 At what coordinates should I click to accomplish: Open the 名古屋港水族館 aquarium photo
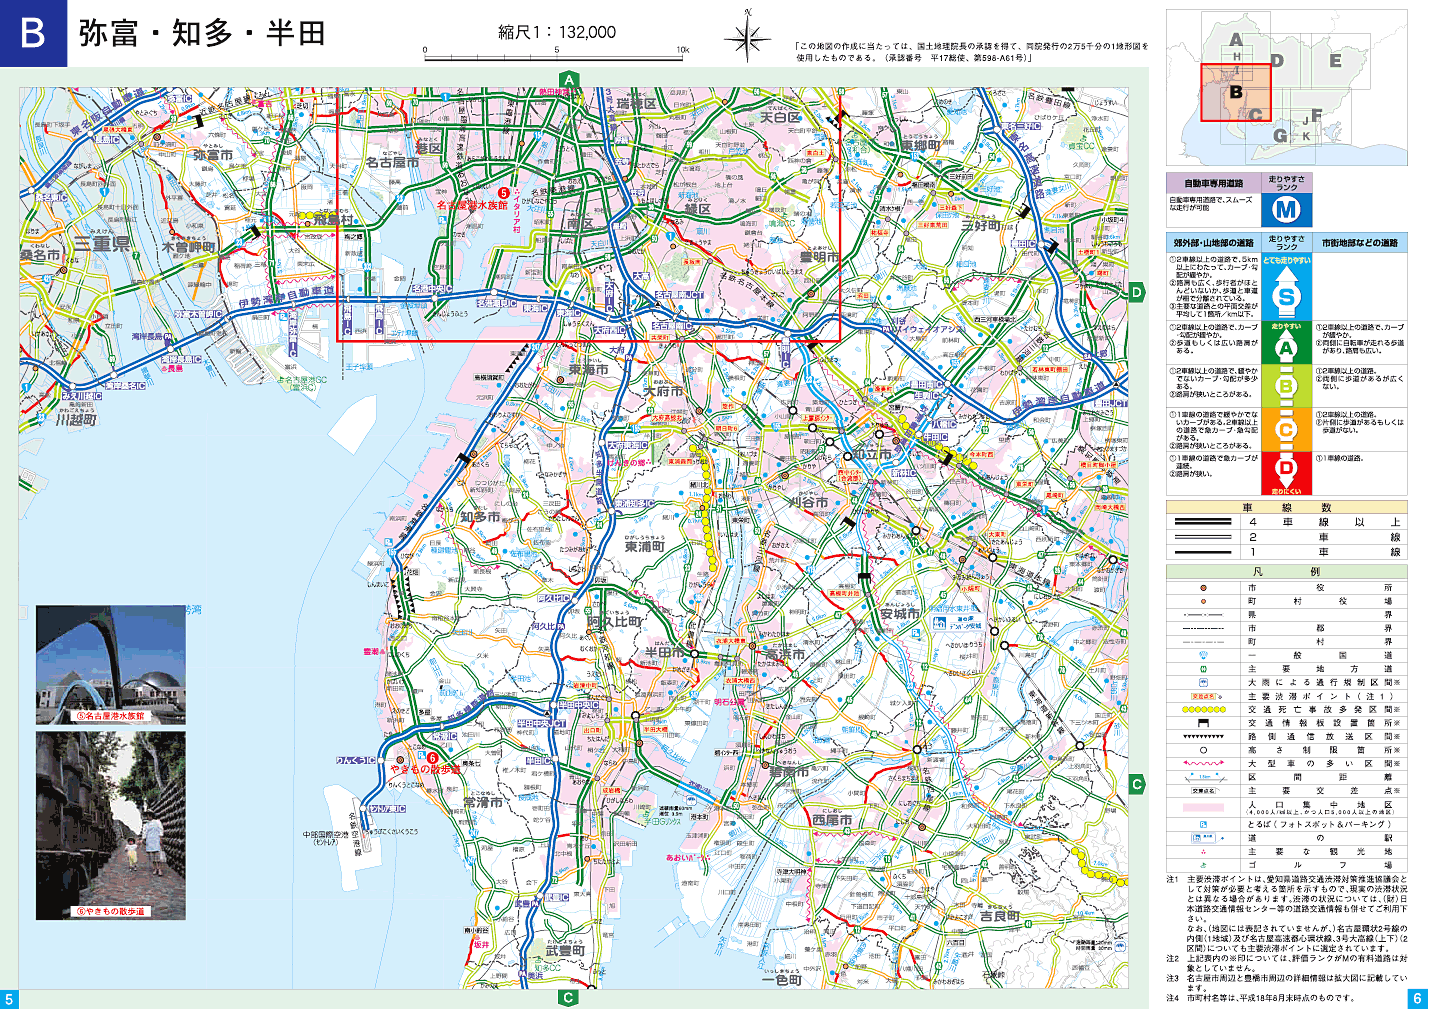pos(110,664)
